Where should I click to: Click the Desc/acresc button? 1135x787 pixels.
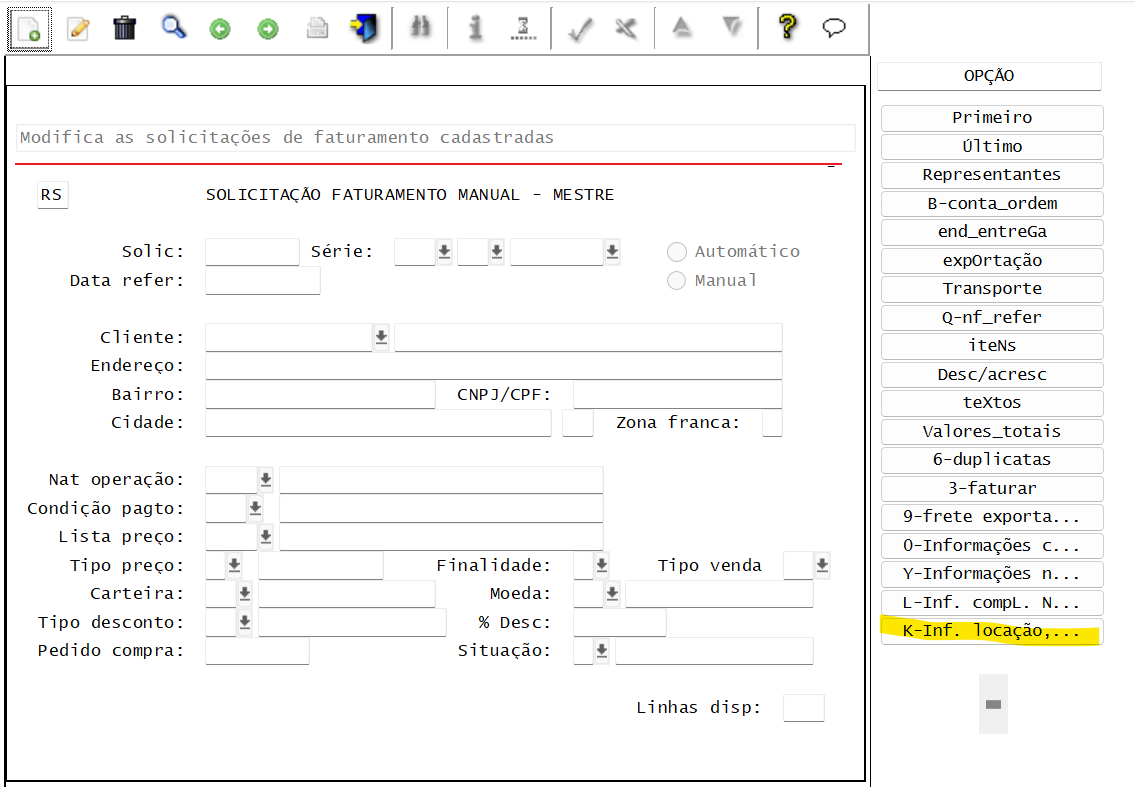pos(992,374)
